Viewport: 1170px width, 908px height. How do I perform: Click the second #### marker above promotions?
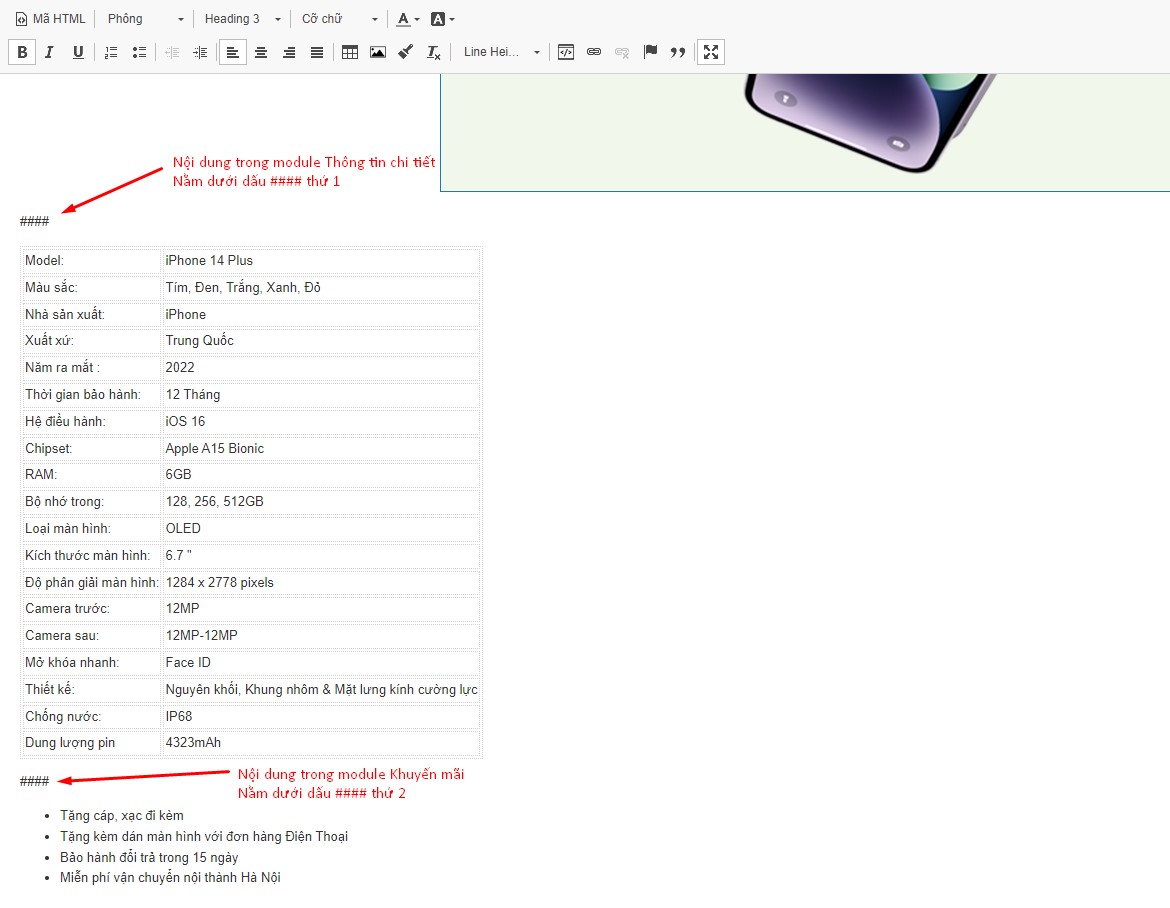(34, 781)
